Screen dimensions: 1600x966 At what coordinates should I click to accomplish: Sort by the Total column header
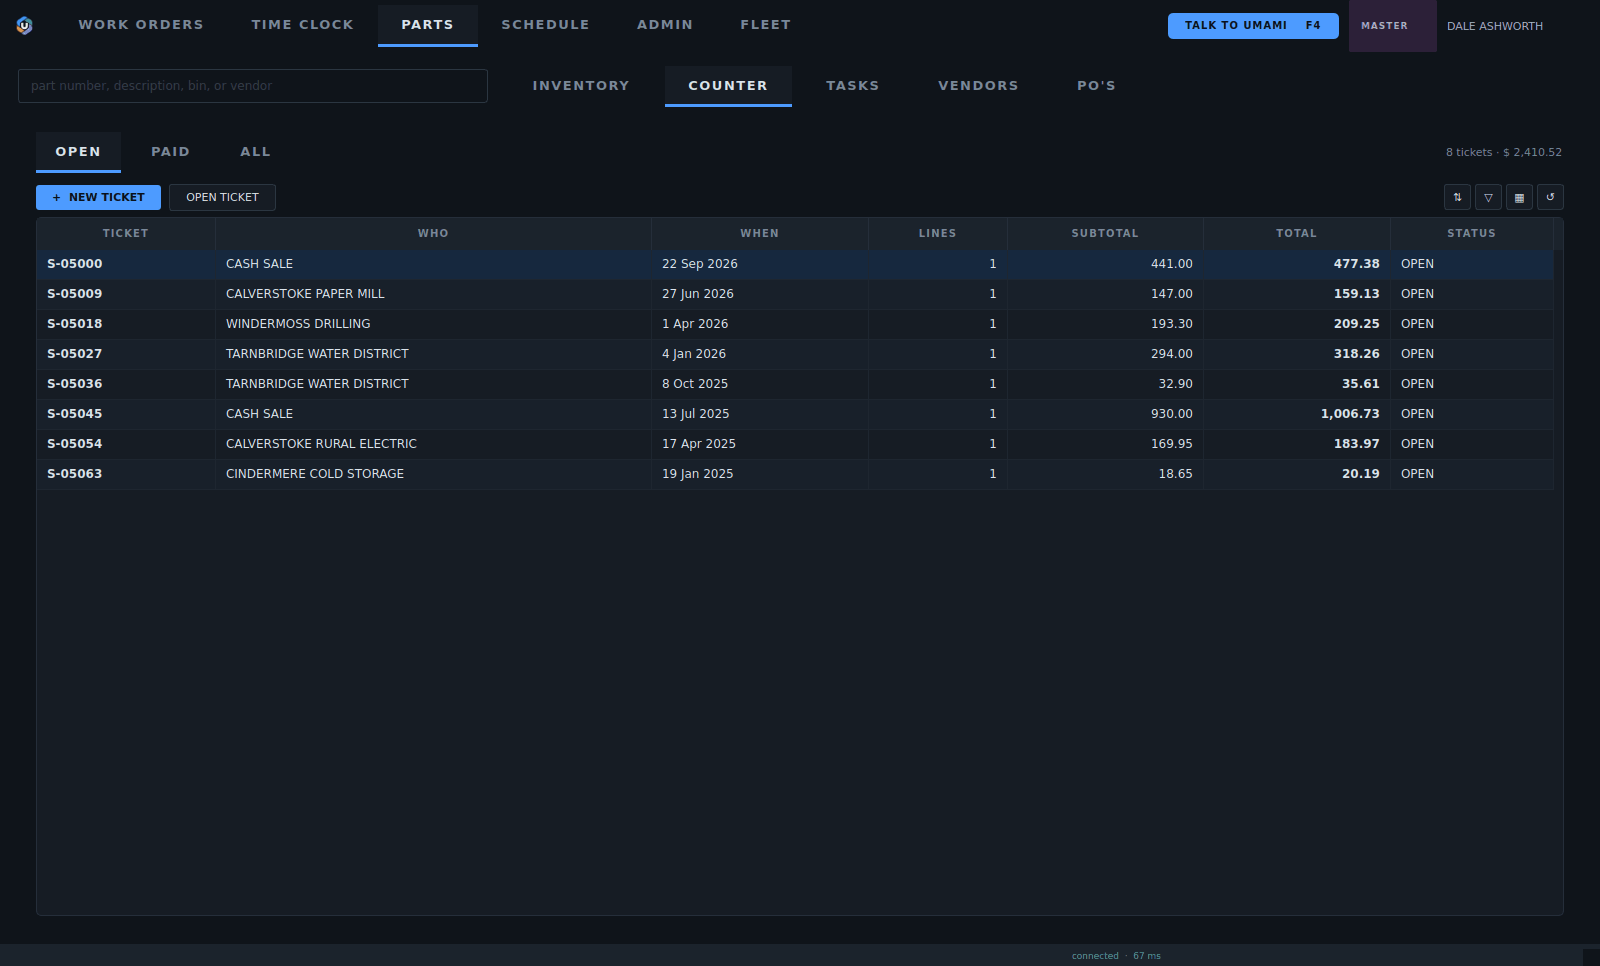[1297, 233]
